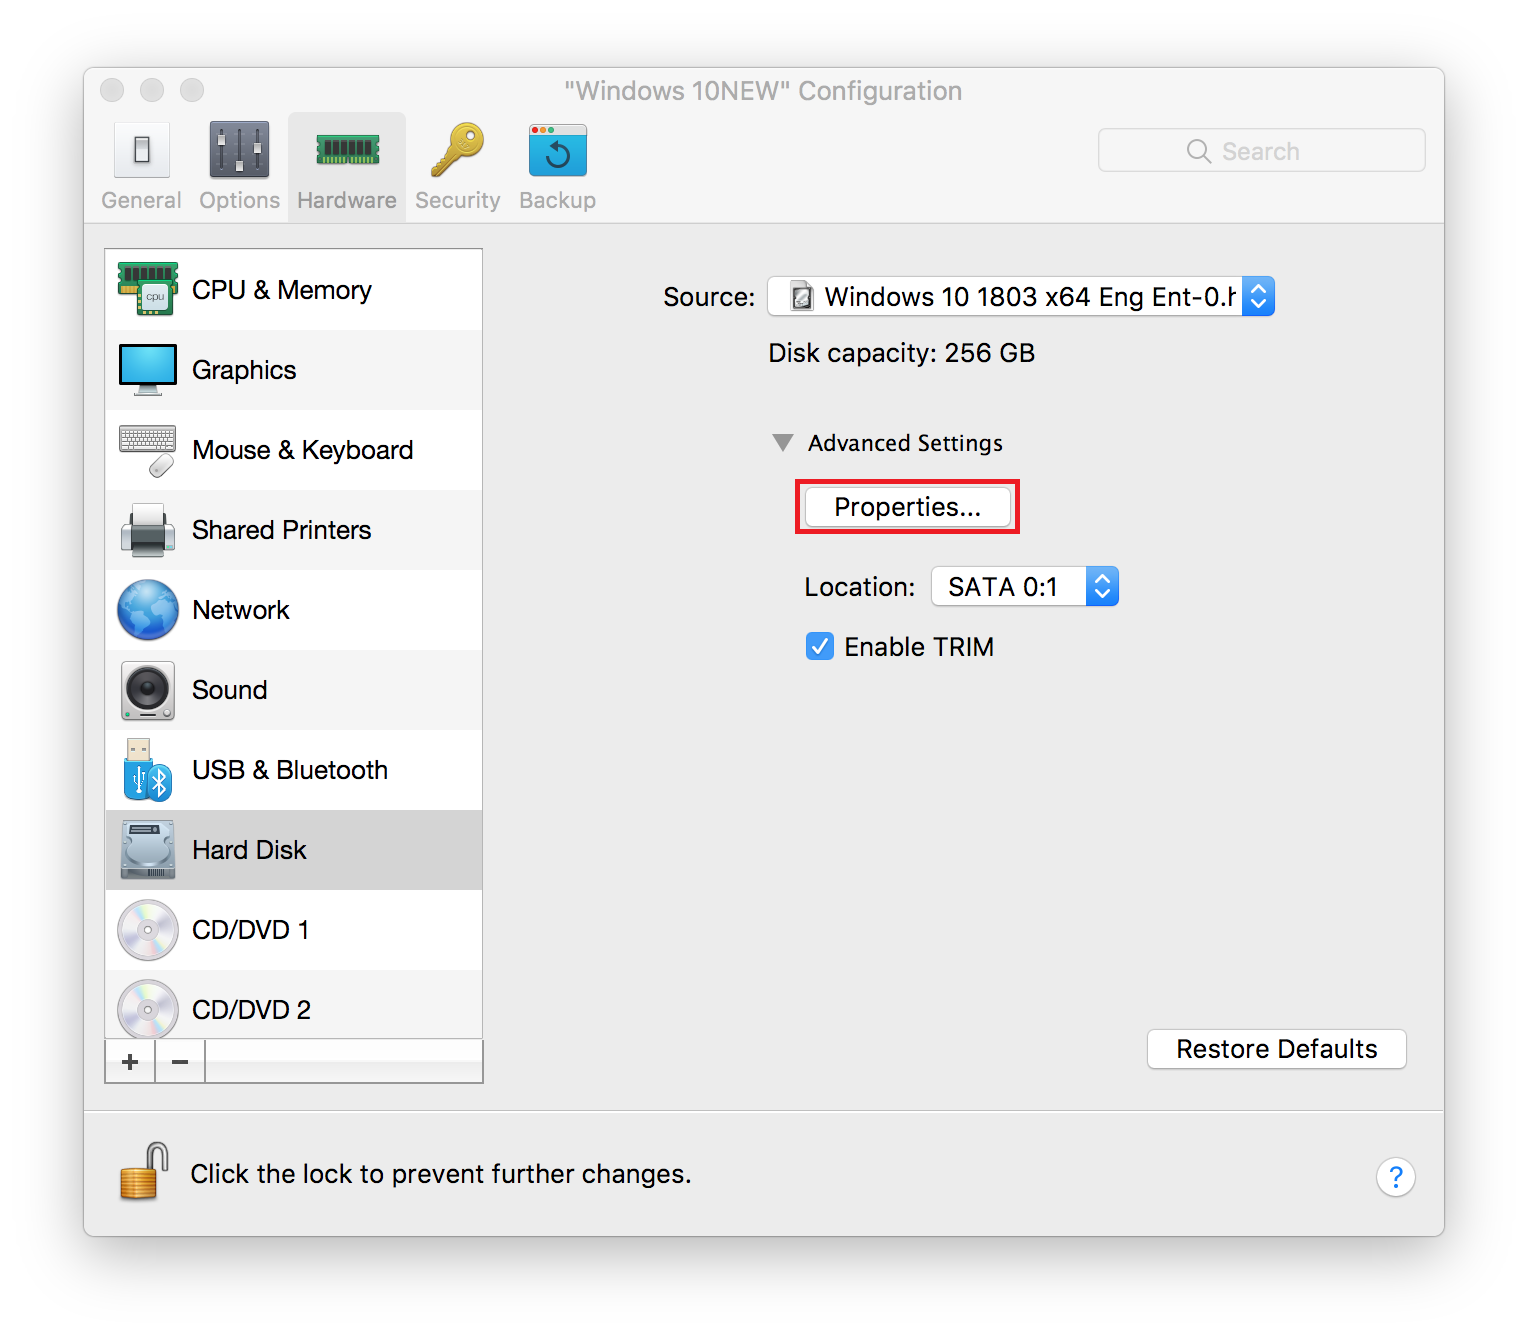
Task: Click the Shared Printers icon
Action: coord(147,530)
